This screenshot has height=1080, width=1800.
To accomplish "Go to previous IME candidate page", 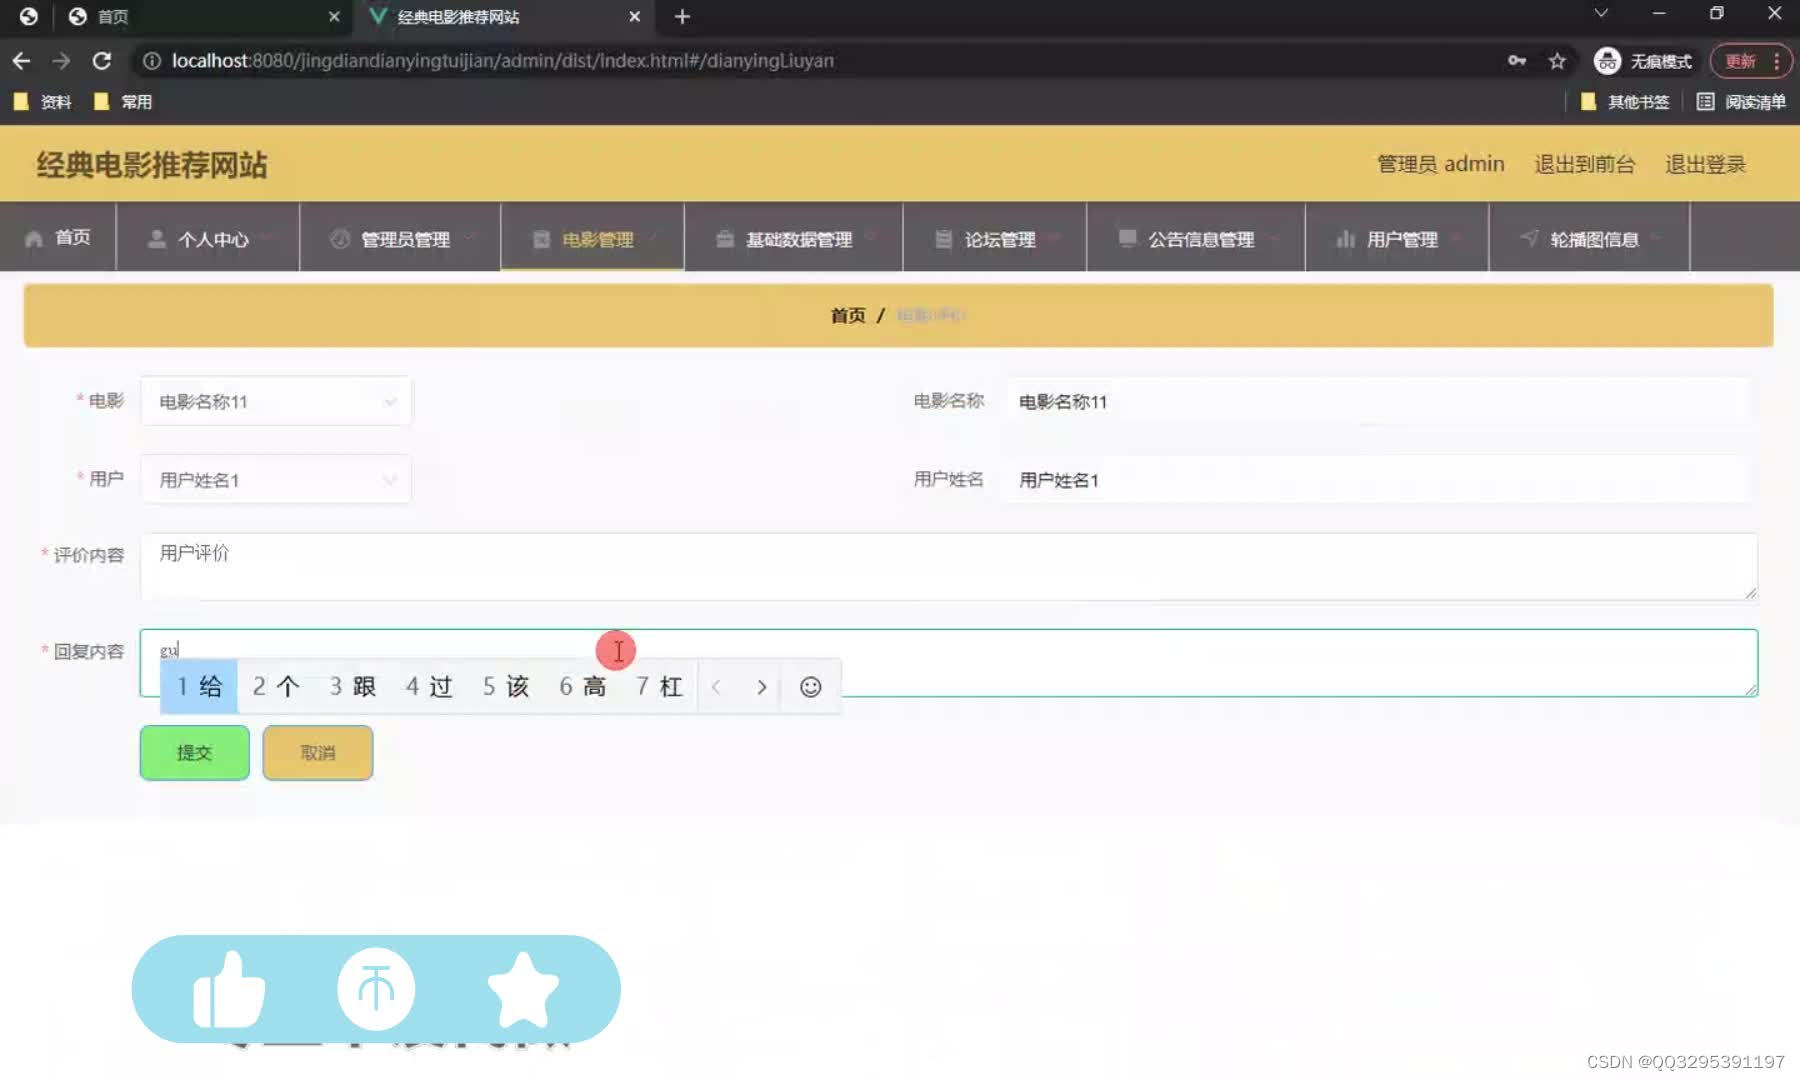I will (x=716, y=687).
